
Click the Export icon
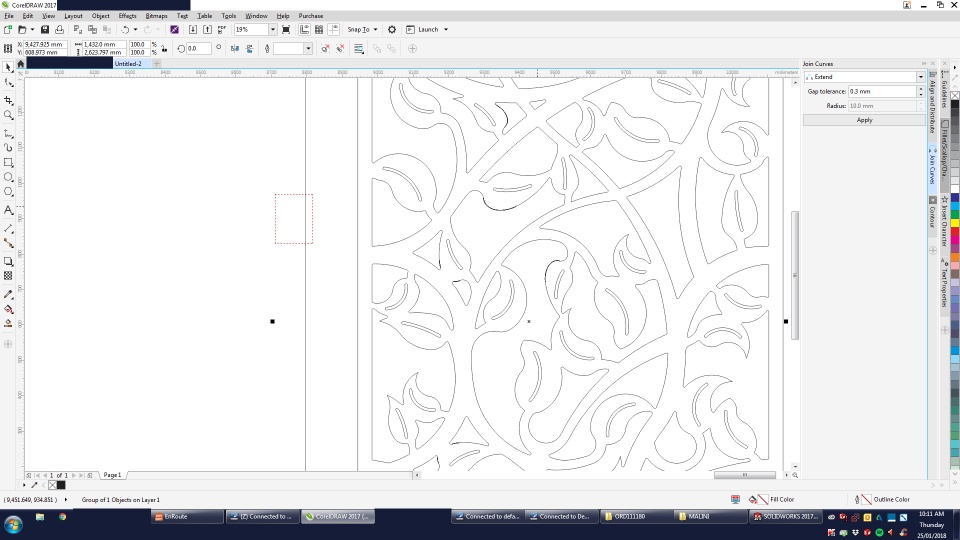[207, 29]
